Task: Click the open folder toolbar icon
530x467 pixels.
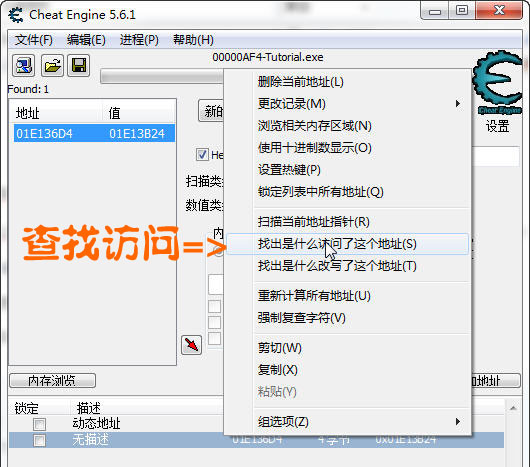Action: pyautogui.click(x=52, y=66)
